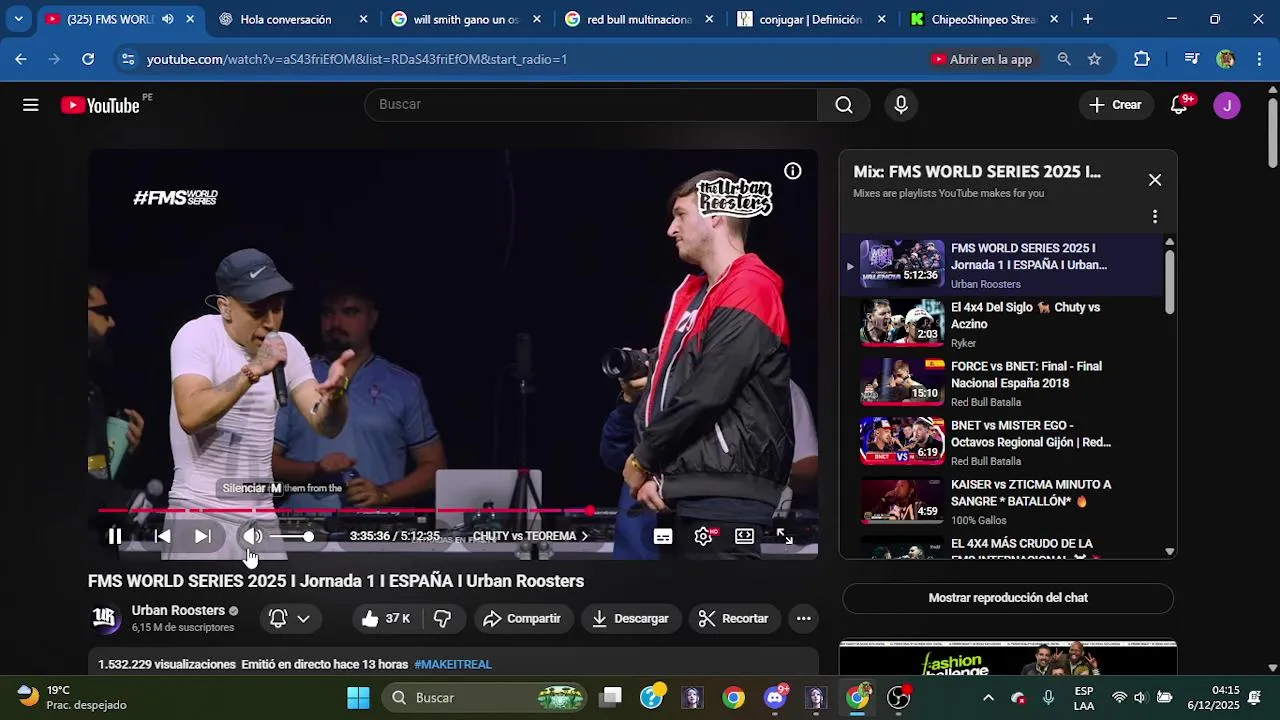Viewport: 1280px width, 720px height.
Task: Play KAISER vs ZTICMA MINUTO A SANGRE
Action: click(x=1000, y=500)
